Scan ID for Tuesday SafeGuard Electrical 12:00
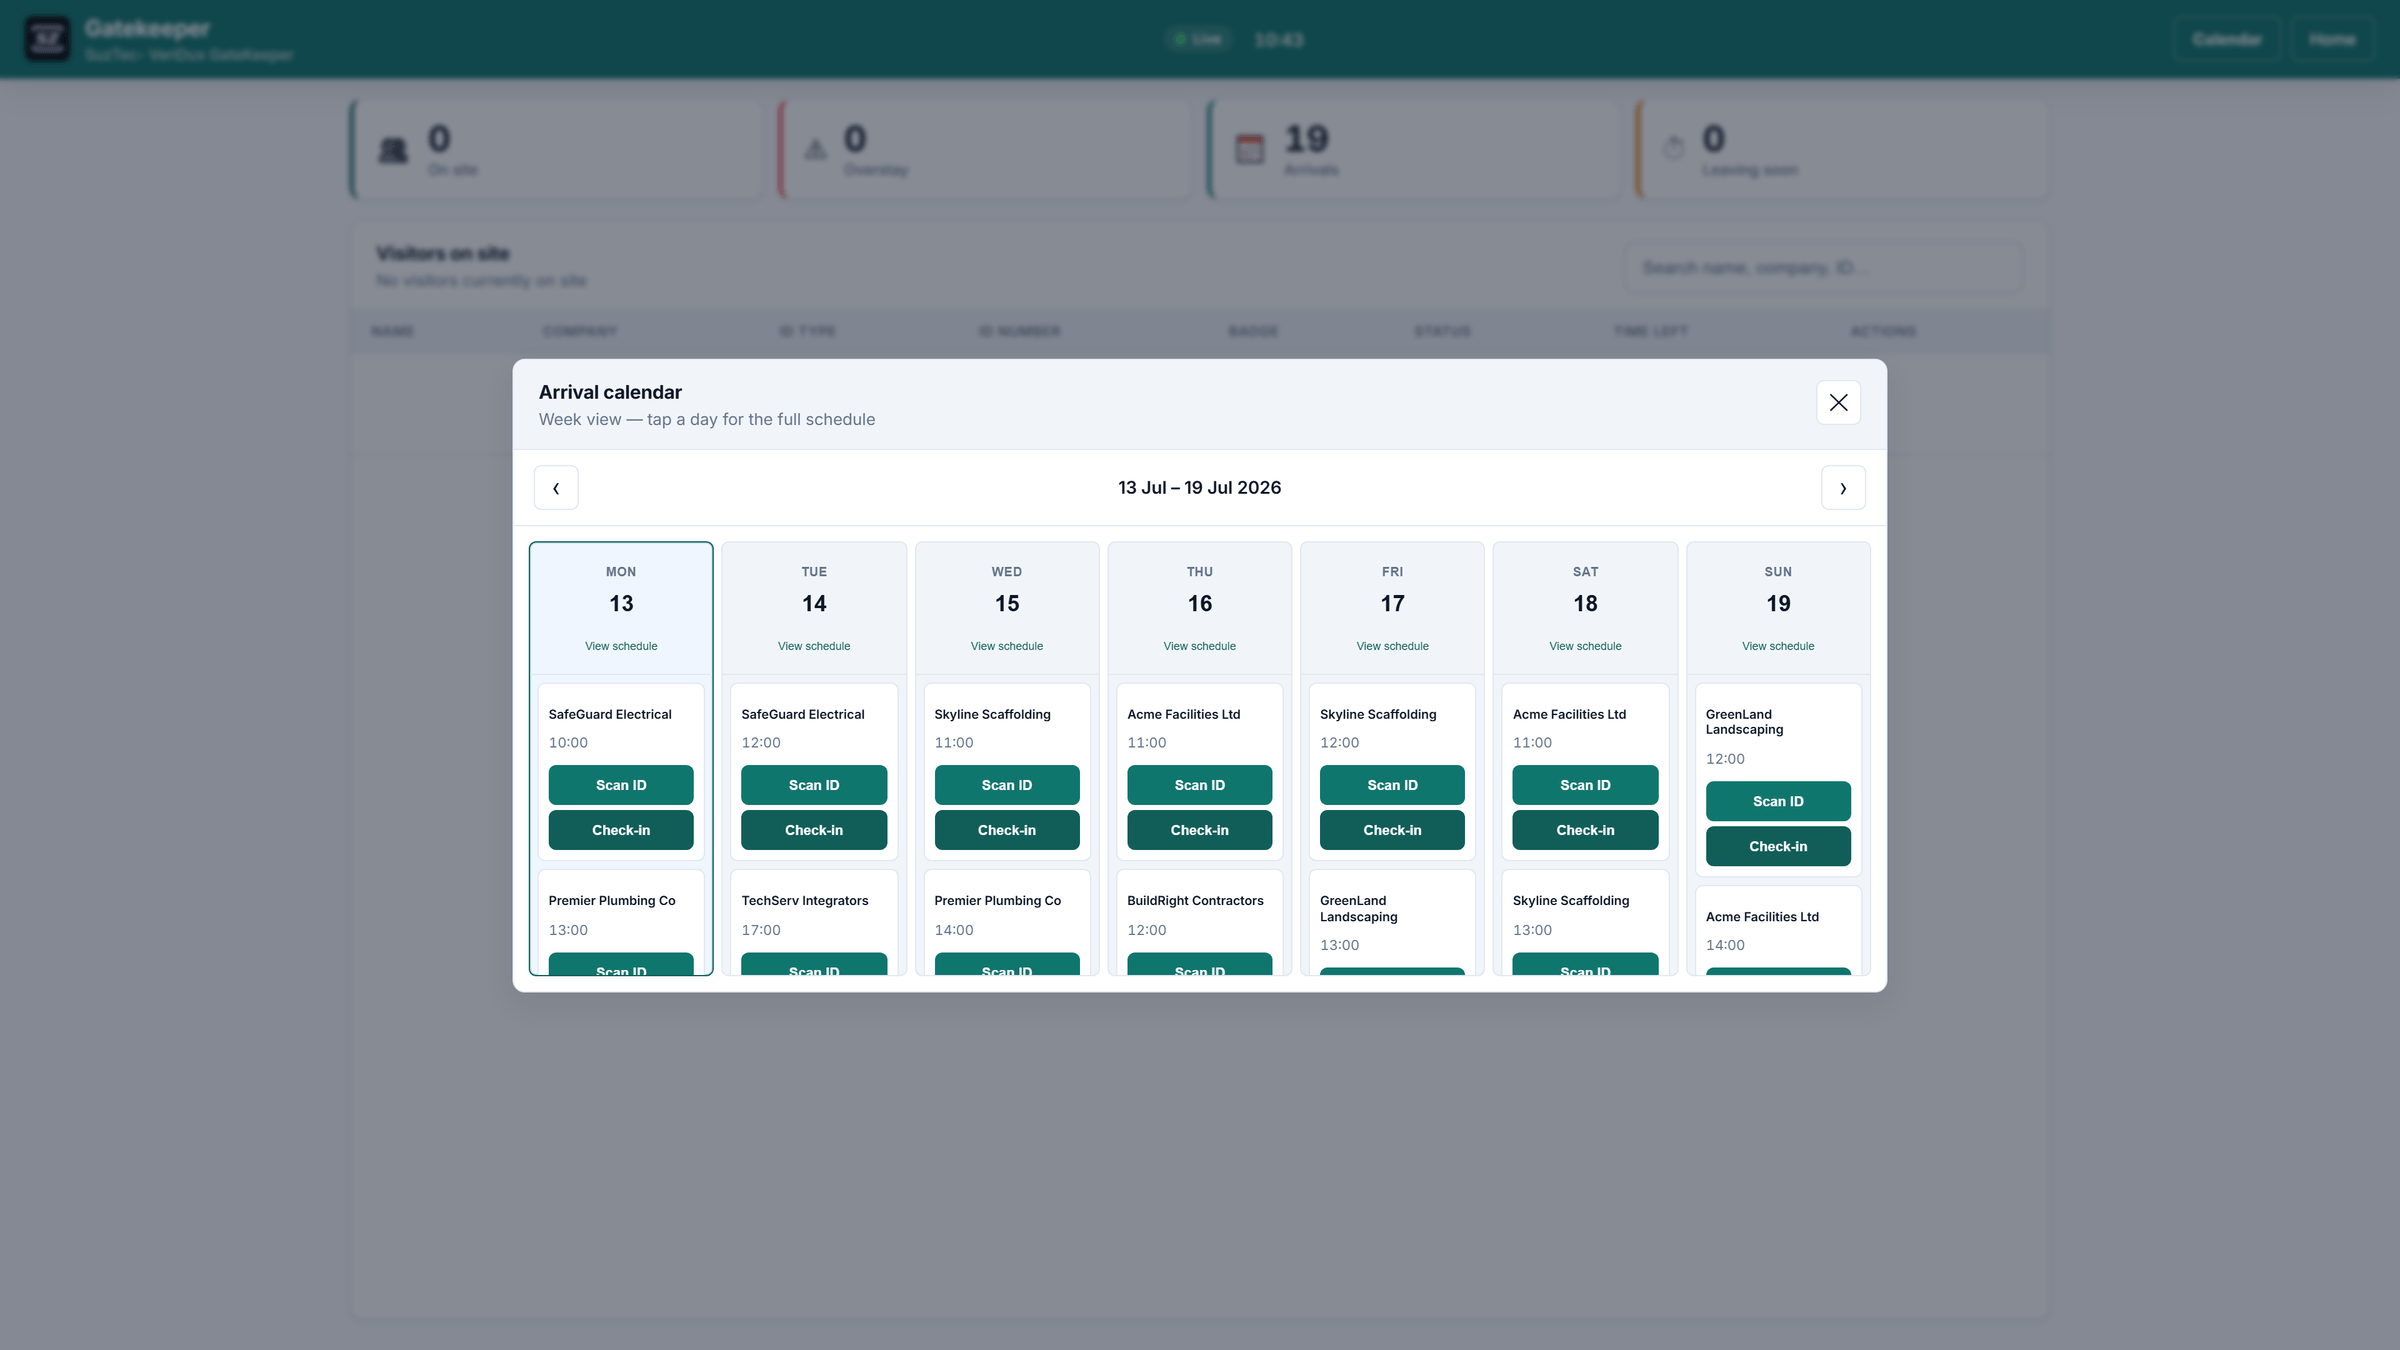This screenshot has width=2400, height=1350. [814, 785]
